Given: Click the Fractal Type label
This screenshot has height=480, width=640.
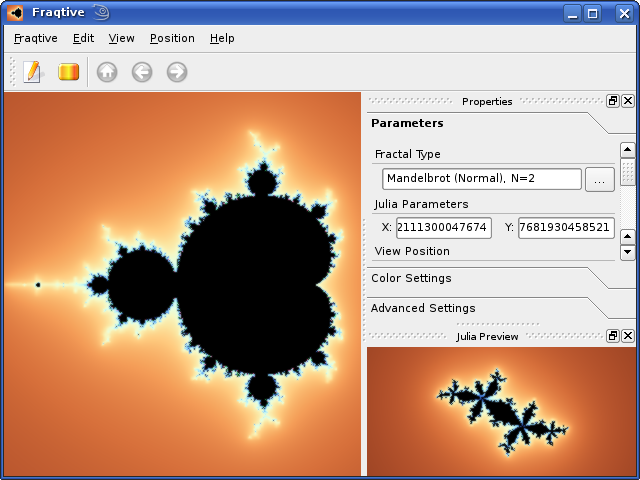Looking at the screenshot, I should pyautogui.click(x=407, y=154).
